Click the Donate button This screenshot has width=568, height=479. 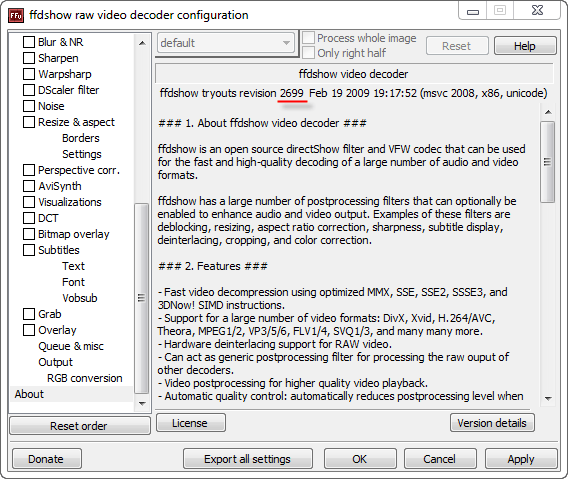(x=47, y=459)
